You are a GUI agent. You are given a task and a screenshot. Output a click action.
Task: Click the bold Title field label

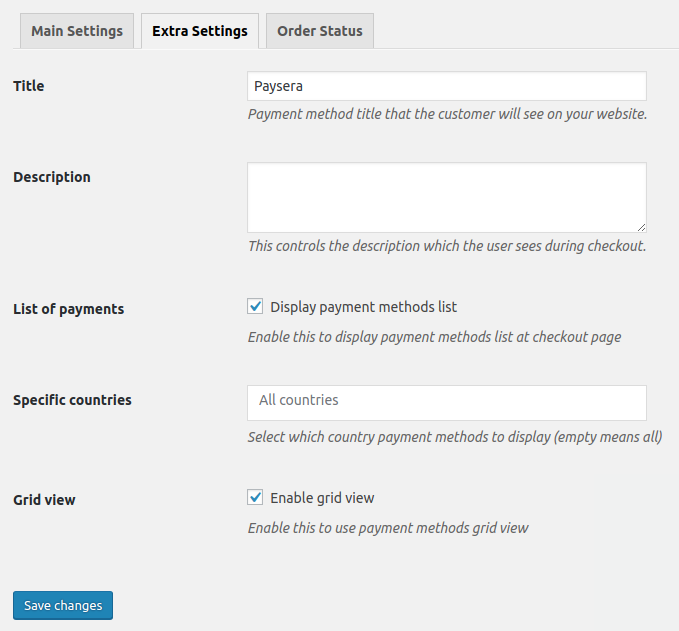coord(29,86)
